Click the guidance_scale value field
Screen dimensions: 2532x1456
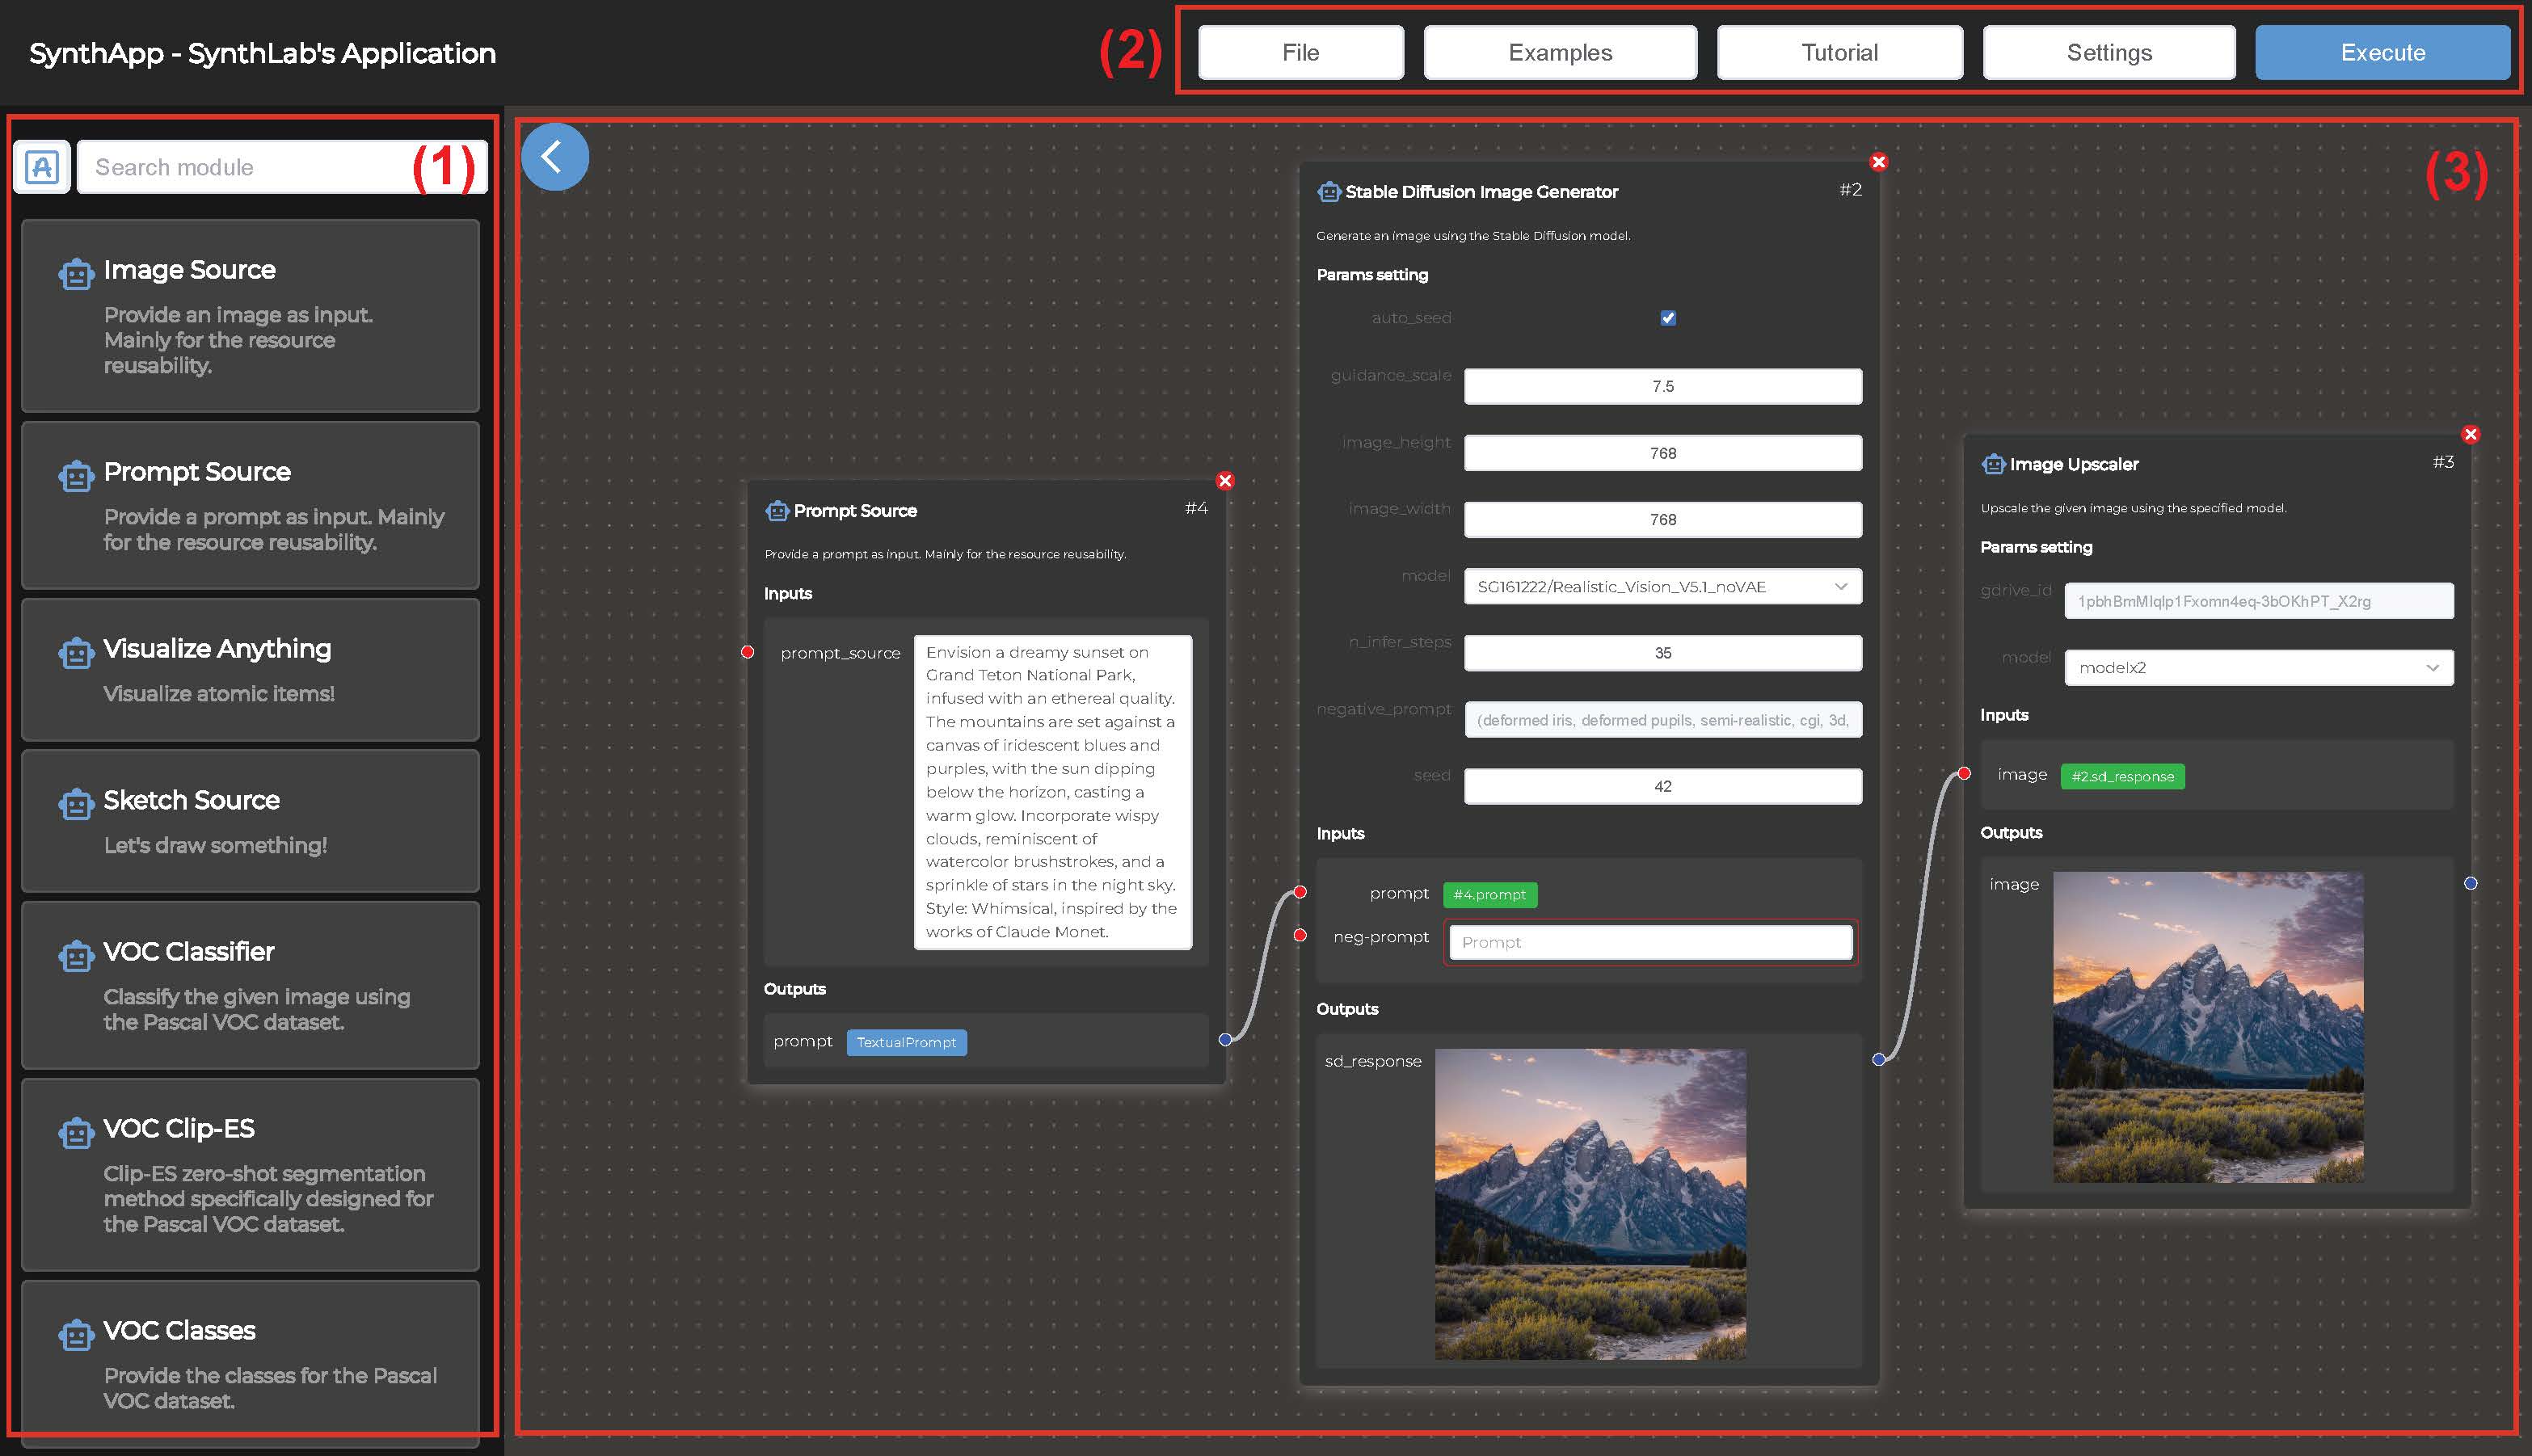pyautogui.click(x=1662, y=387)
